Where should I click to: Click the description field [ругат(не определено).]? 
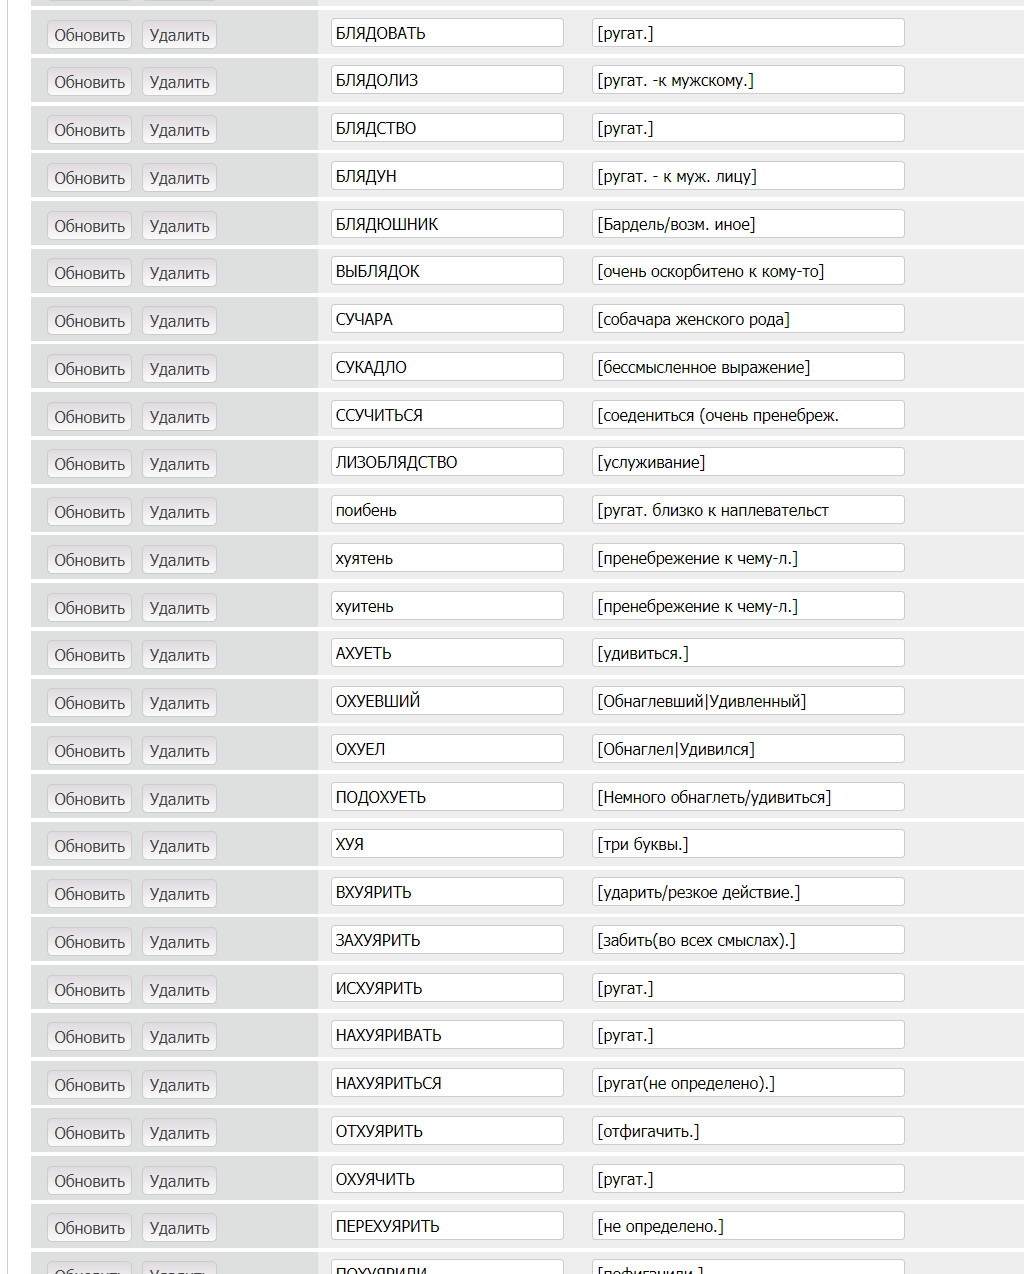tap(748, 1083)
